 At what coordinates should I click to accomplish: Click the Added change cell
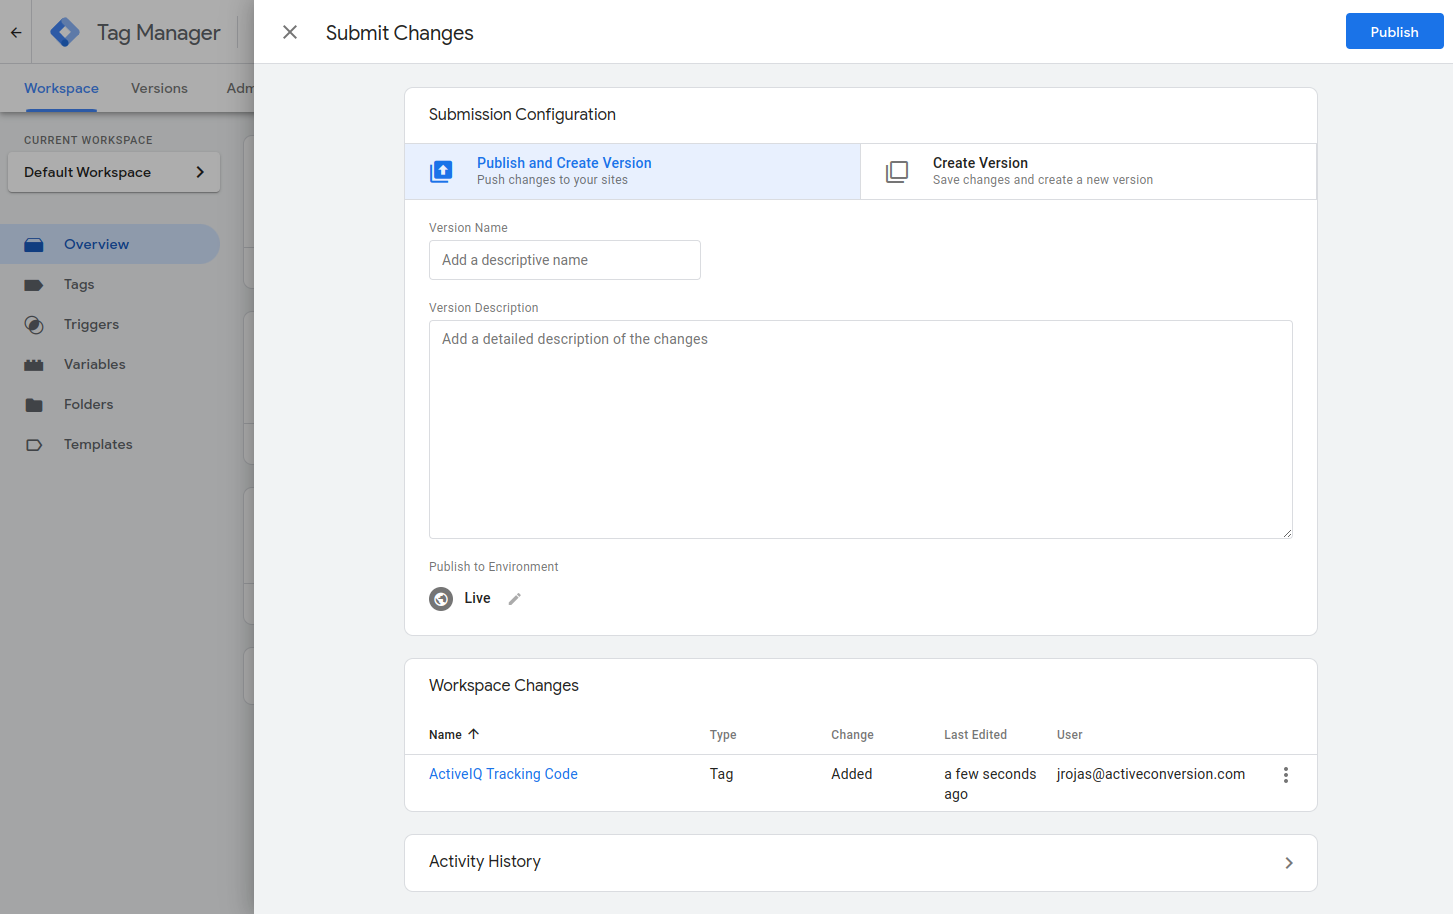point(851,774)
